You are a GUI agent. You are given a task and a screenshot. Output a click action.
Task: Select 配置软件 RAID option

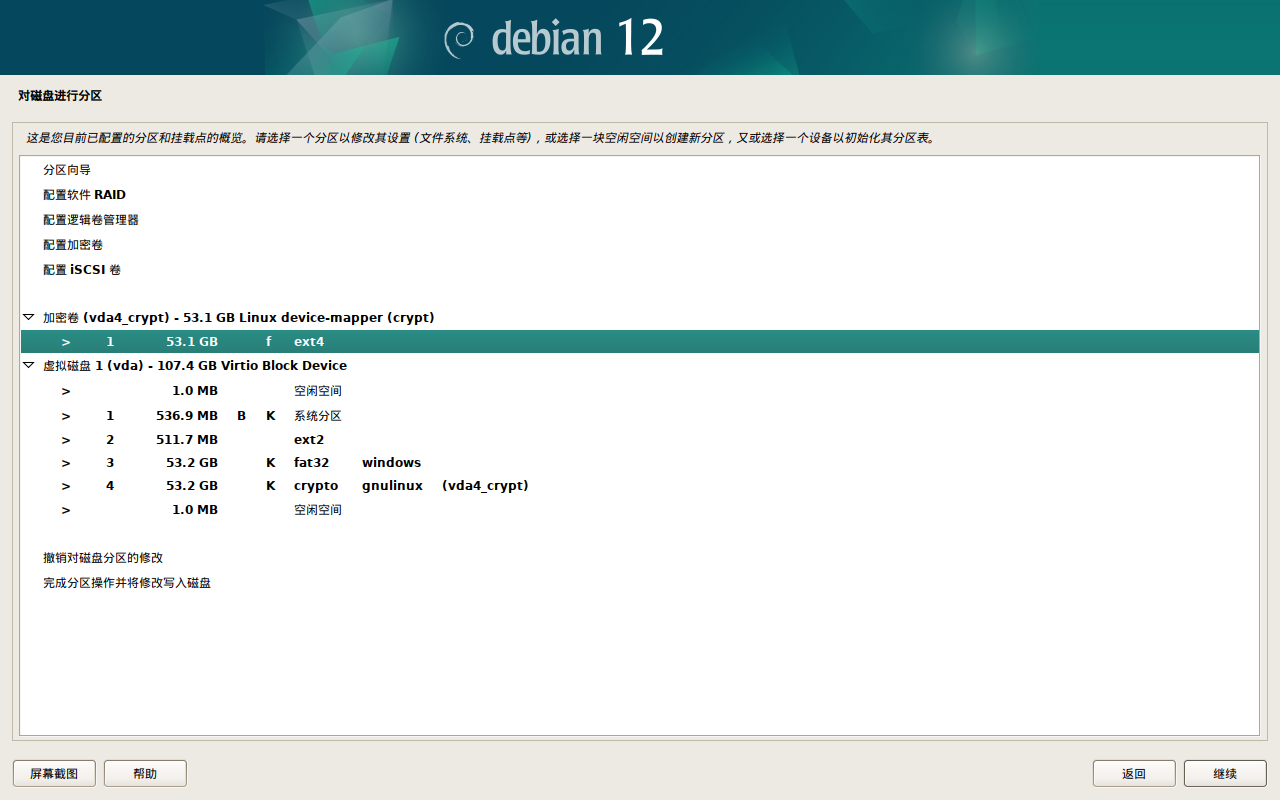pyautogui.click(x=639, y=195)
